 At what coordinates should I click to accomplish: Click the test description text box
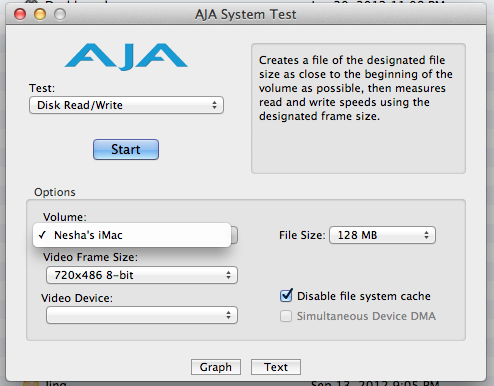point(358,108)
